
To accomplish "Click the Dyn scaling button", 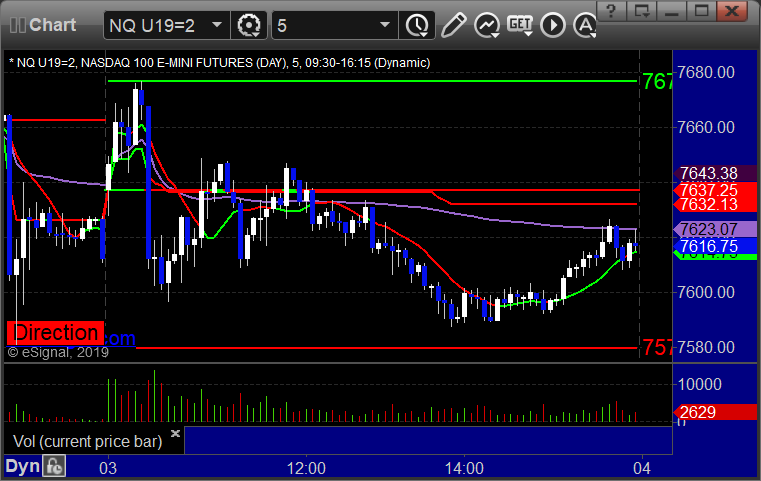I will 22,466.
